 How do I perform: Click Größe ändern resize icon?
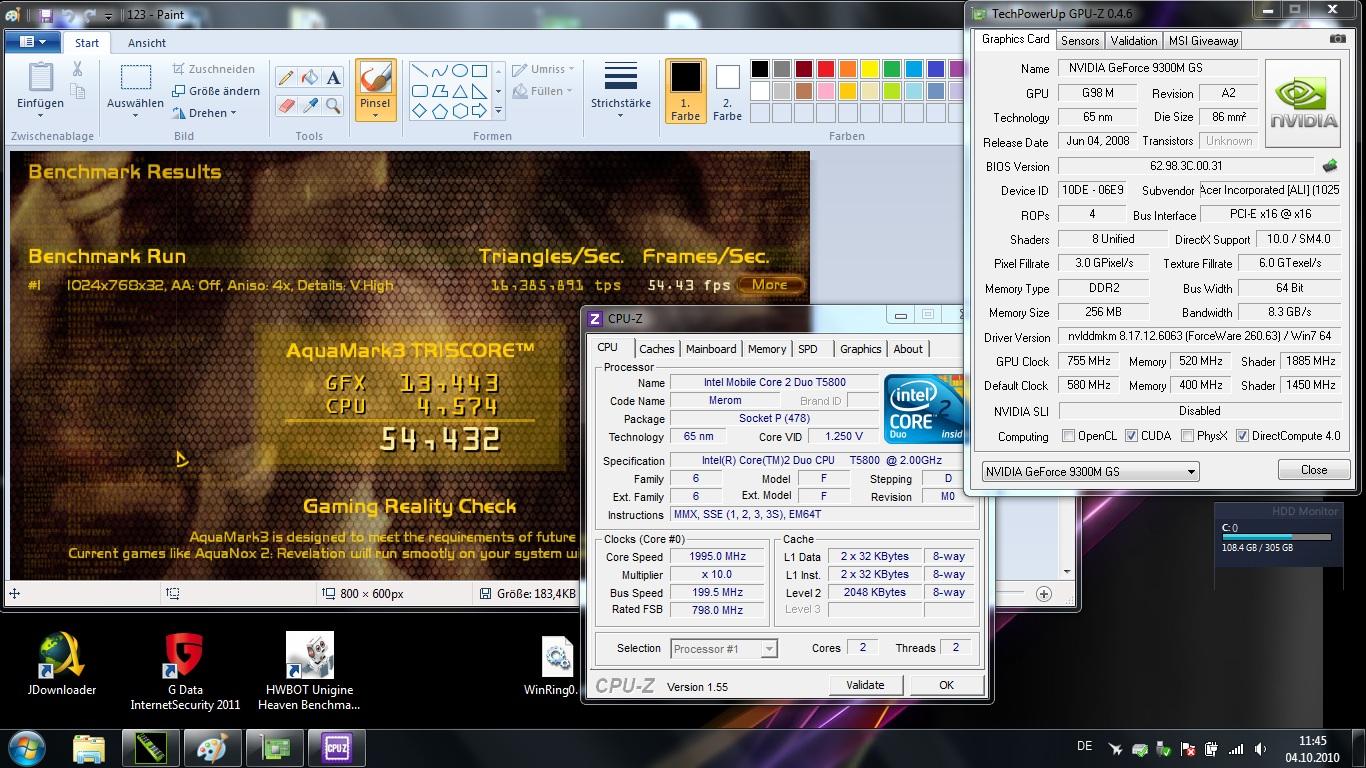pos(179,91)
